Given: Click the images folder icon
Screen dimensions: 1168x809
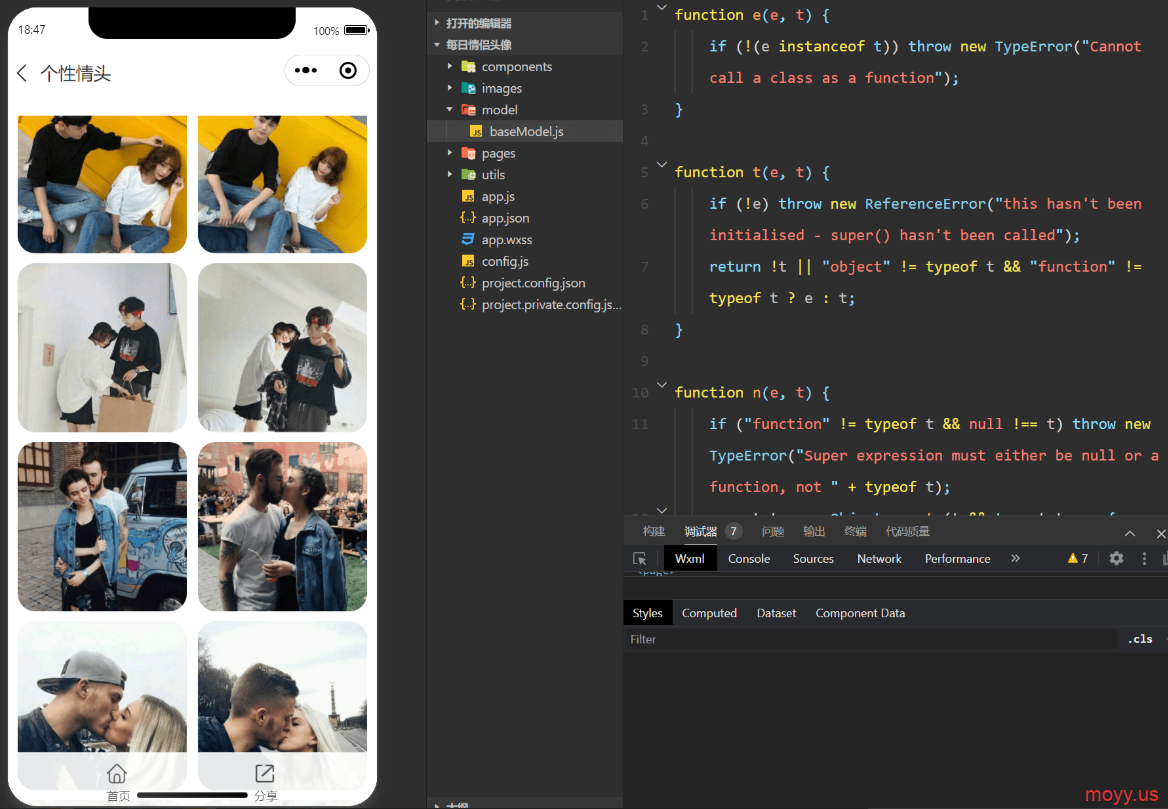Looking at the screenshot, I should tap(469, 88).
